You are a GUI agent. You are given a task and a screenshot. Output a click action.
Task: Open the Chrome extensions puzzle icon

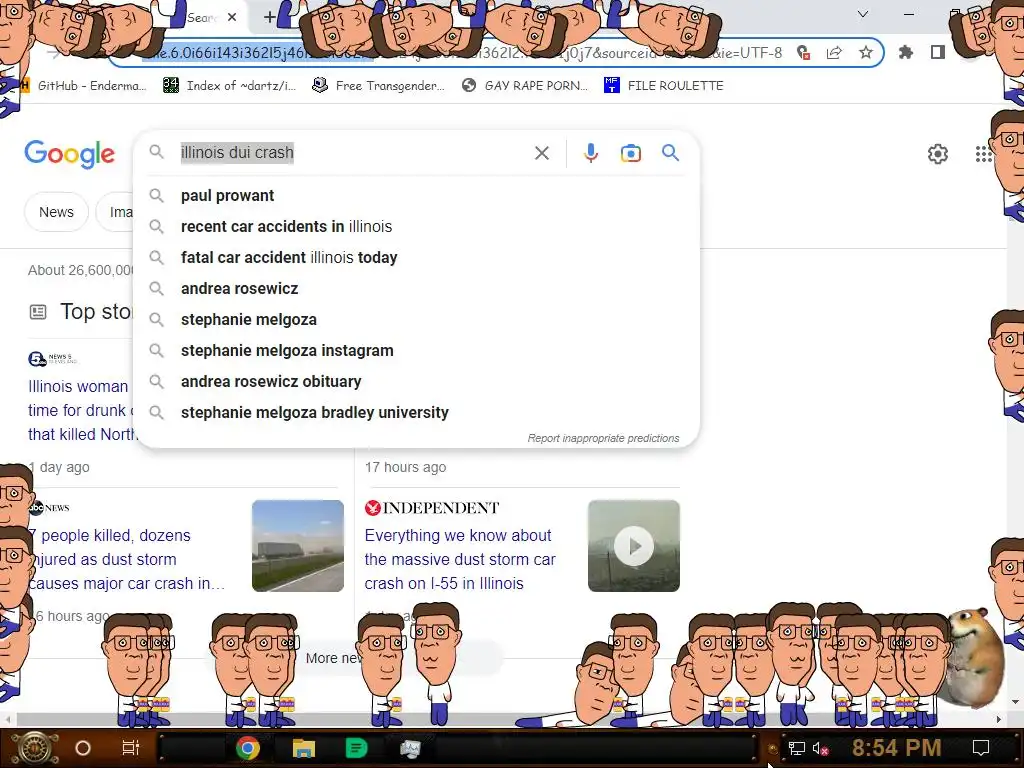pos(906,52)
